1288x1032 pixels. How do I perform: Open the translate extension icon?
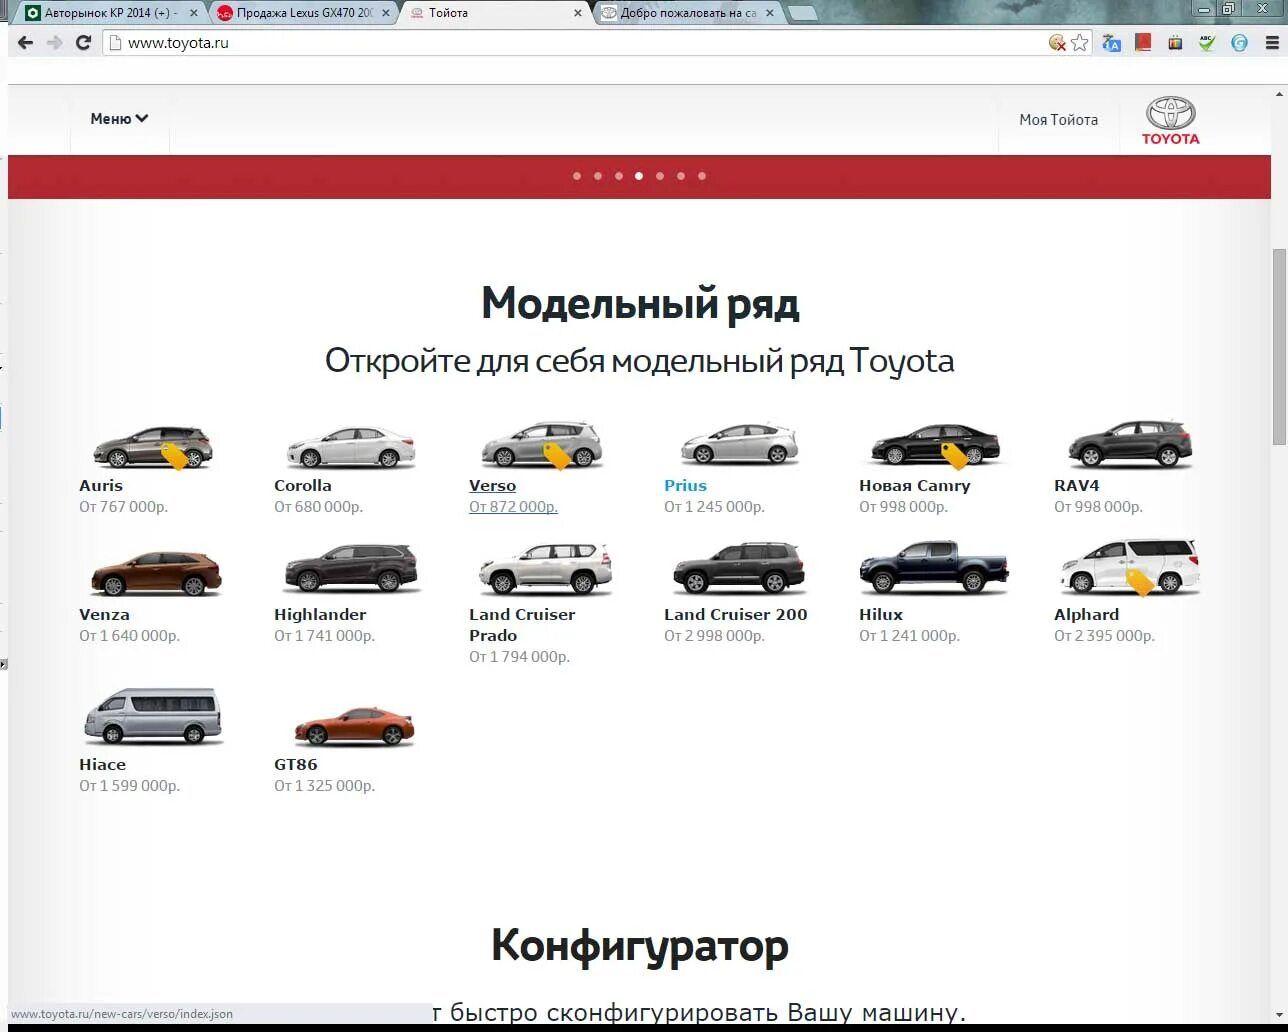click(x=1111, y=43)
